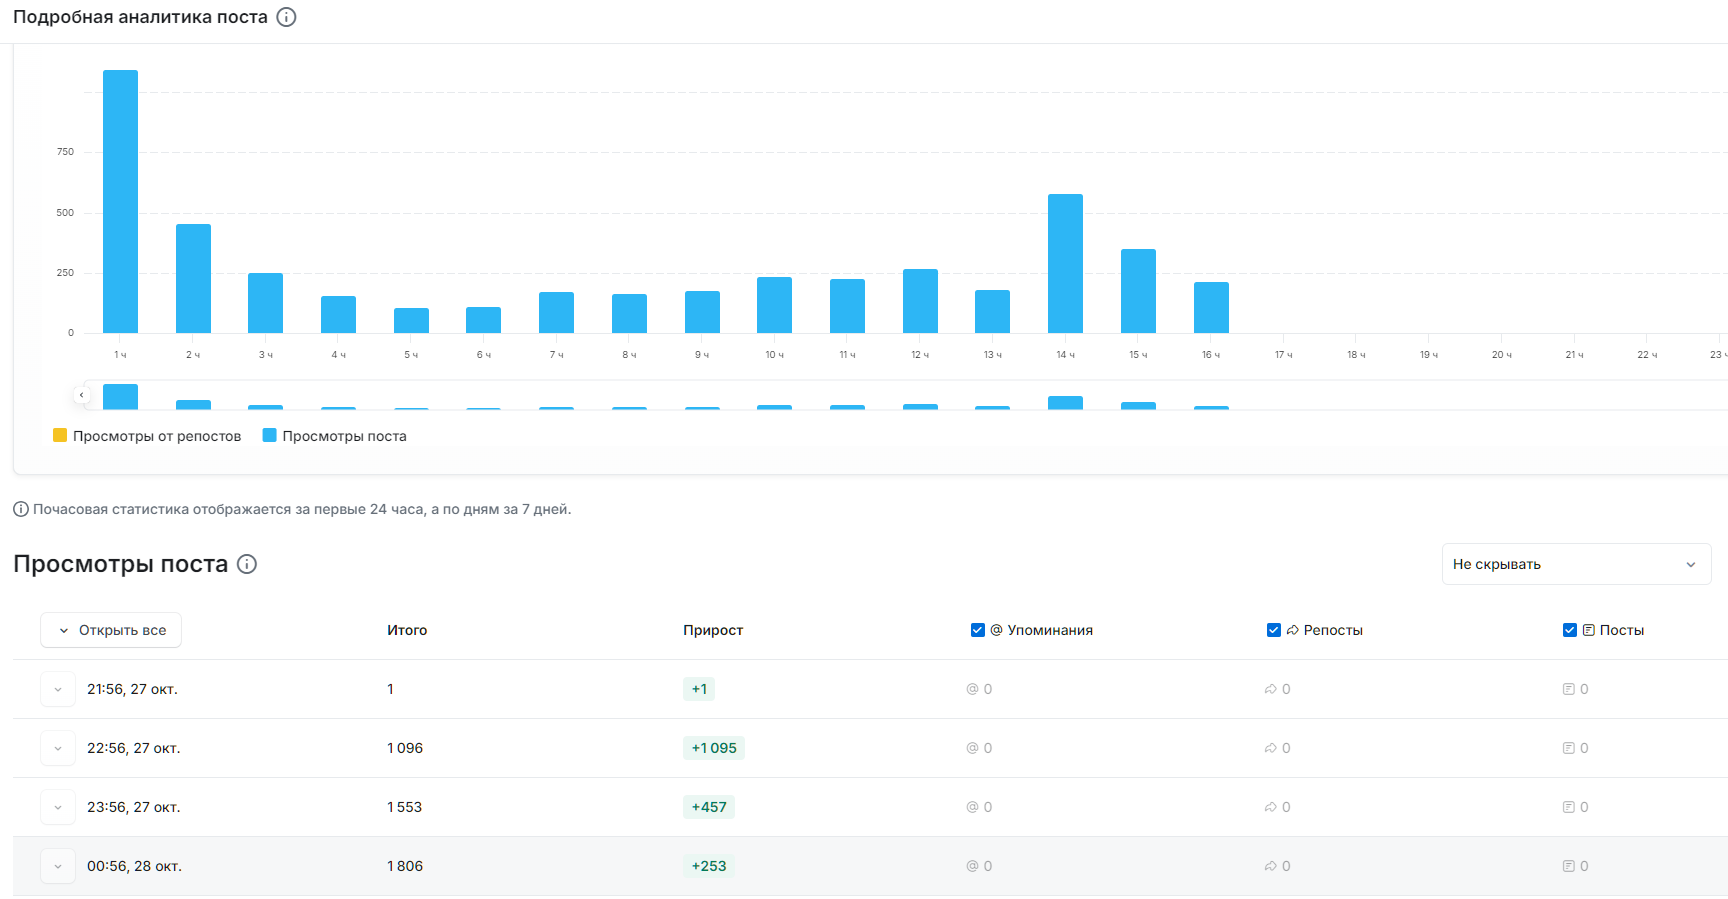
Task: Click posts icon in 22:56 row
Action: (1569, 748)
